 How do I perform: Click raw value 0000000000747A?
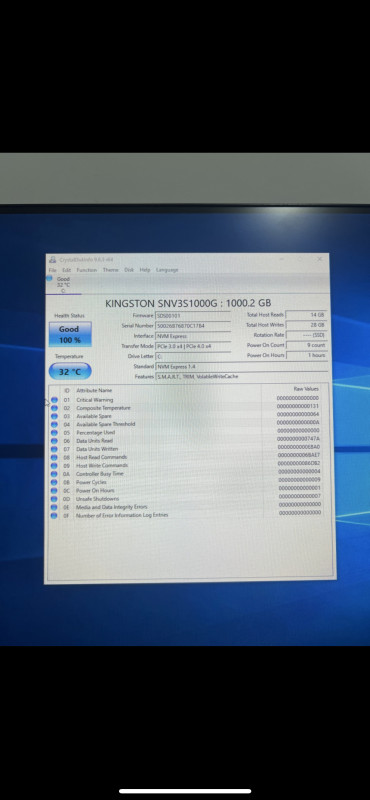click(298, 439)
